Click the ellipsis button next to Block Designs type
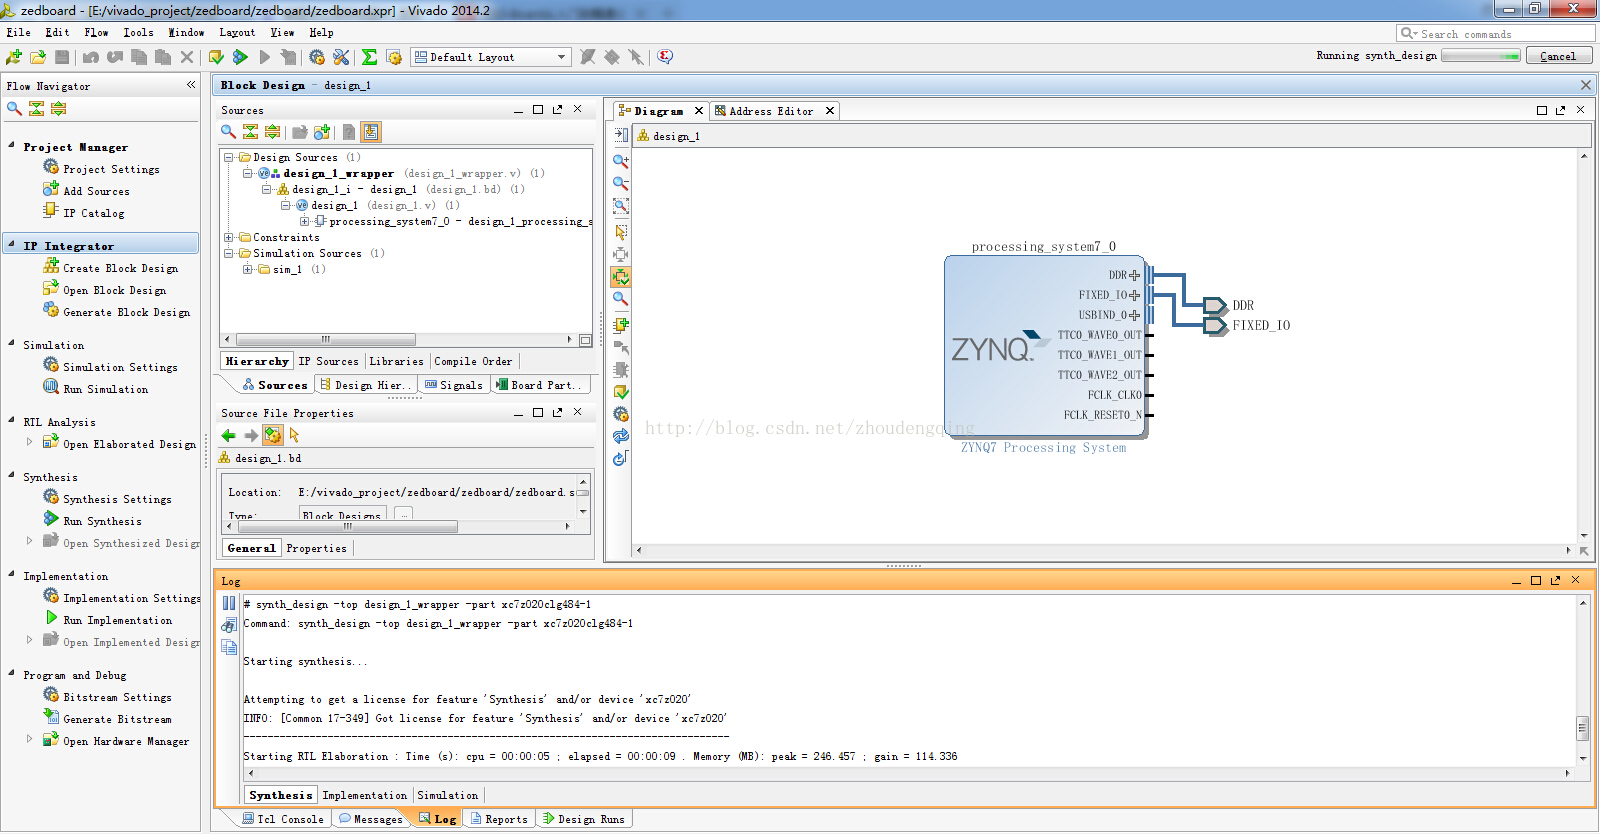Screen dimensions: 1600x834 [403, 514]
